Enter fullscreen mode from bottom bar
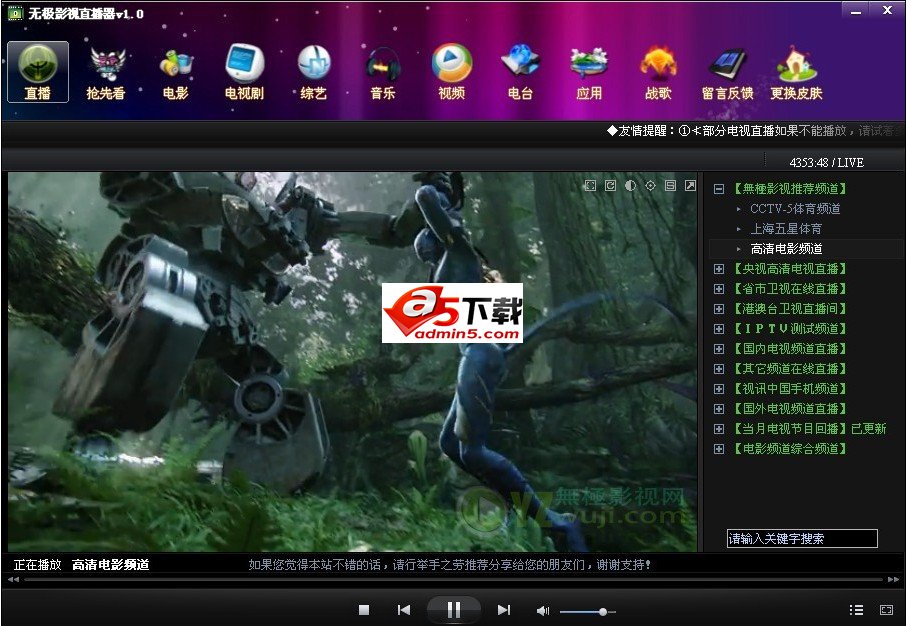 coord(886,610)
